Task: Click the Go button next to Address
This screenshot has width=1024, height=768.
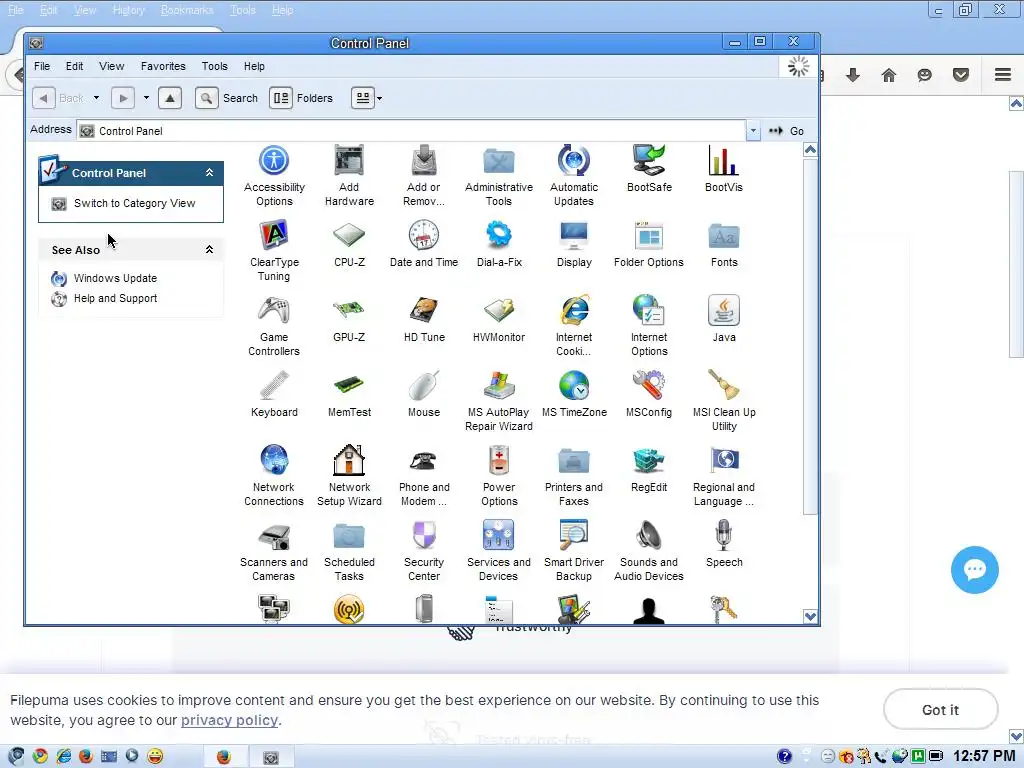Action: point(786,131)
